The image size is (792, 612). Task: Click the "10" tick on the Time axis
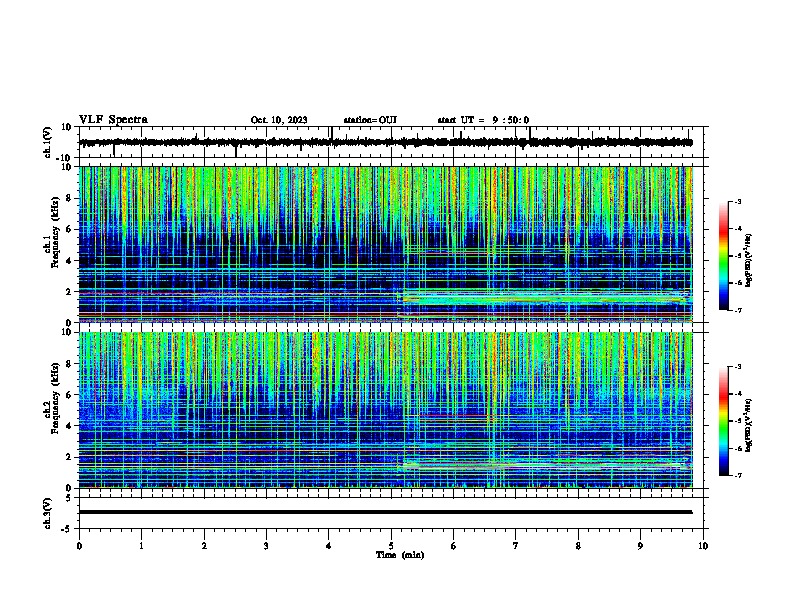(x=703, y=546)
